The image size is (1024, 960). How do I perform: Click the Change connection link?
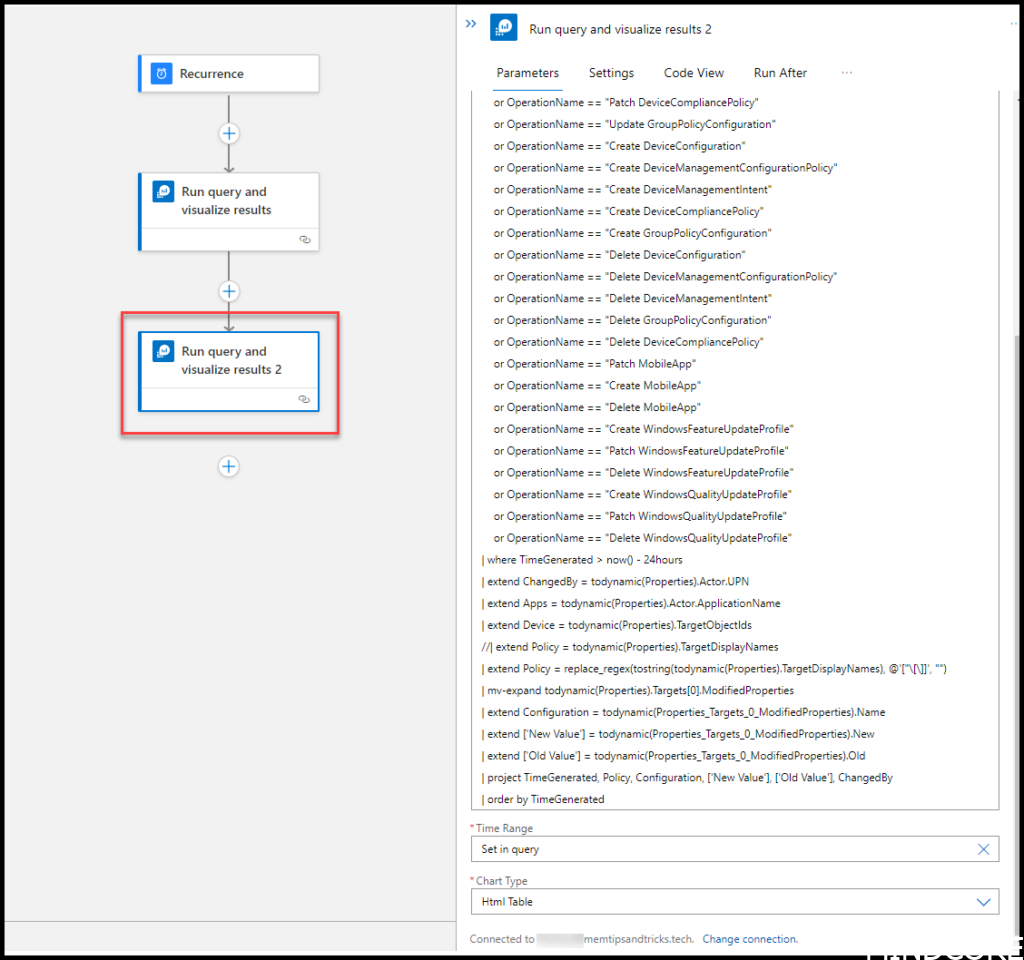pyautogui.click(x=750, y=938)
